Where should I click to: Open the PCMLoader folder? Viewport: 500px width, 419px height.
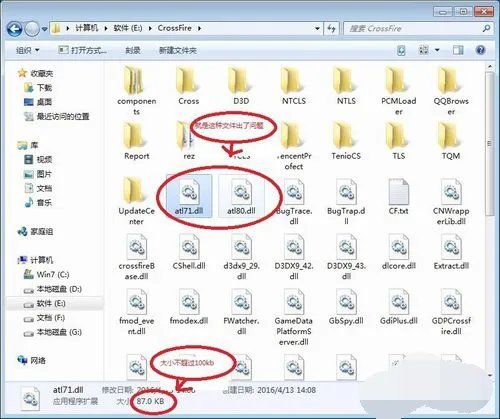[399, 90]
